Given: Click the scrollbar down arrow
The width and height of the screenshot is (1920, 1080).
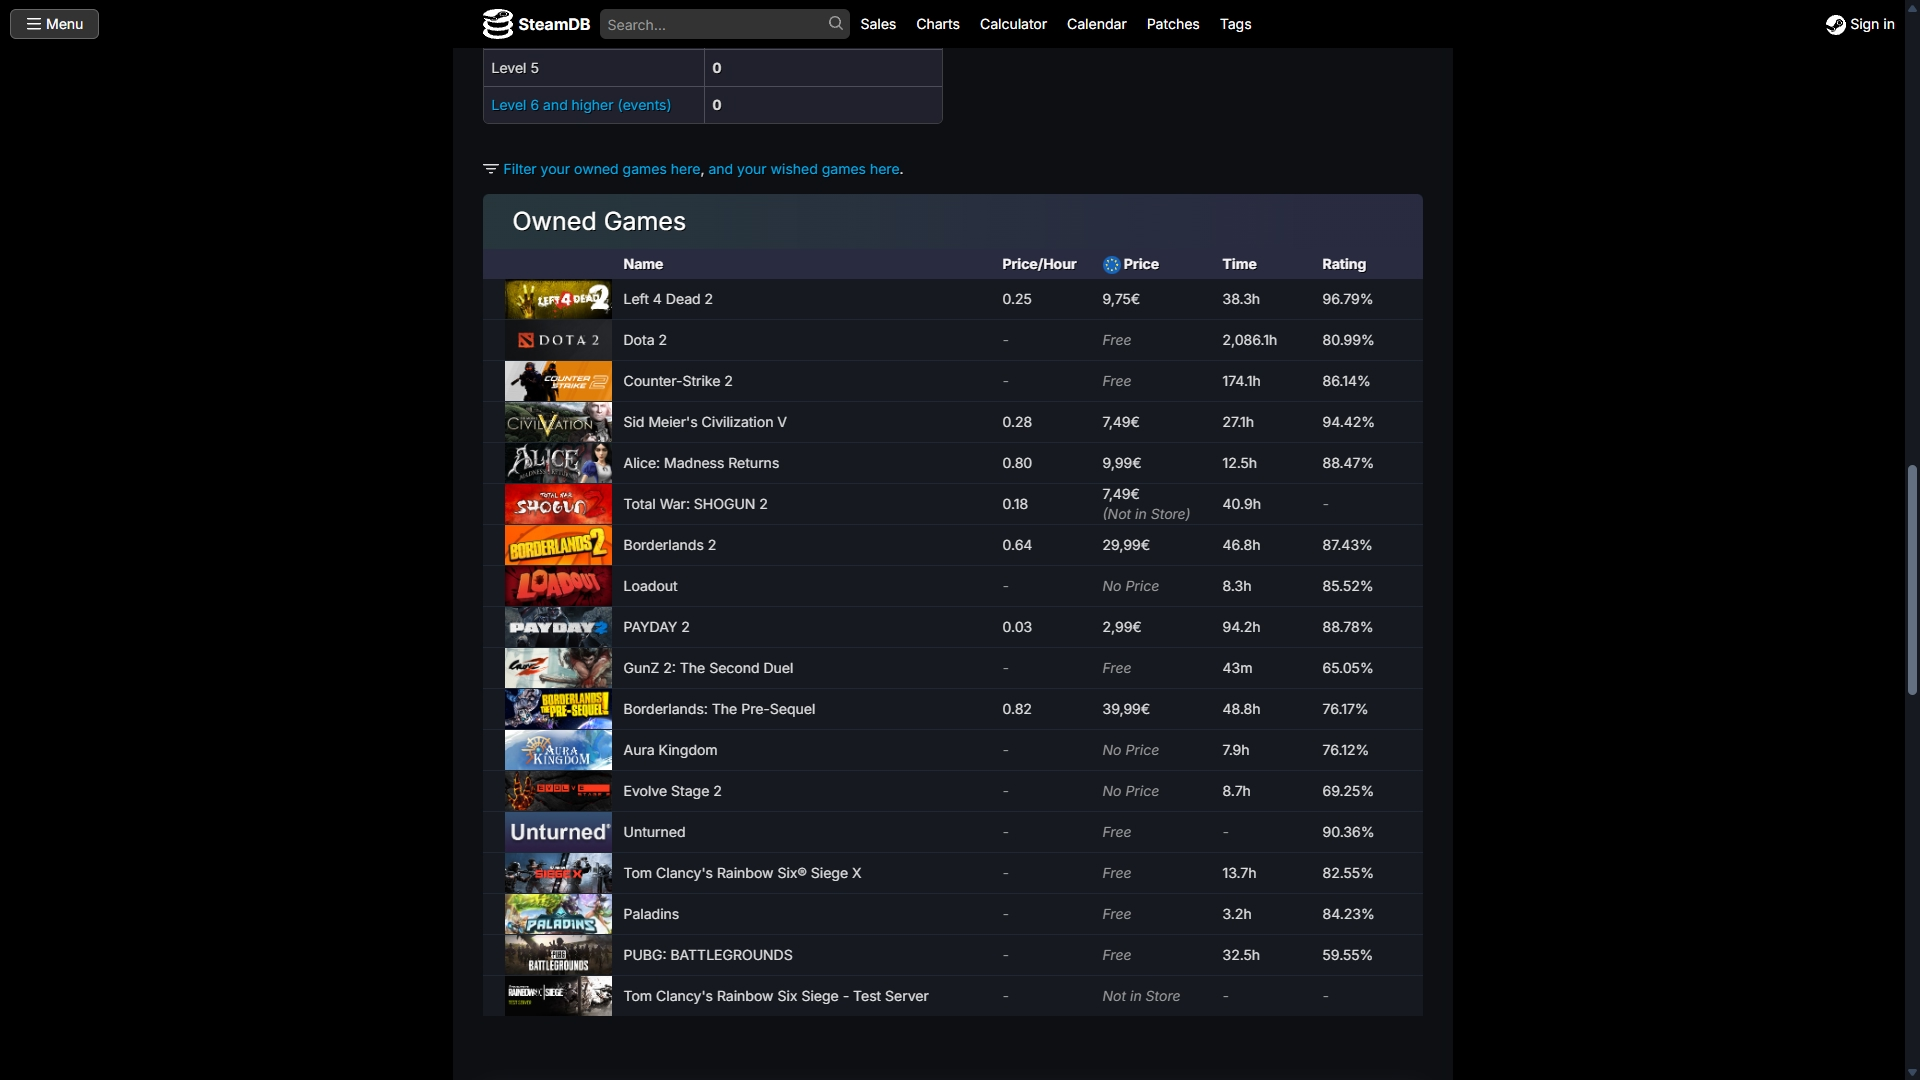Looking at the screenshot, I should point(1912,1072).
